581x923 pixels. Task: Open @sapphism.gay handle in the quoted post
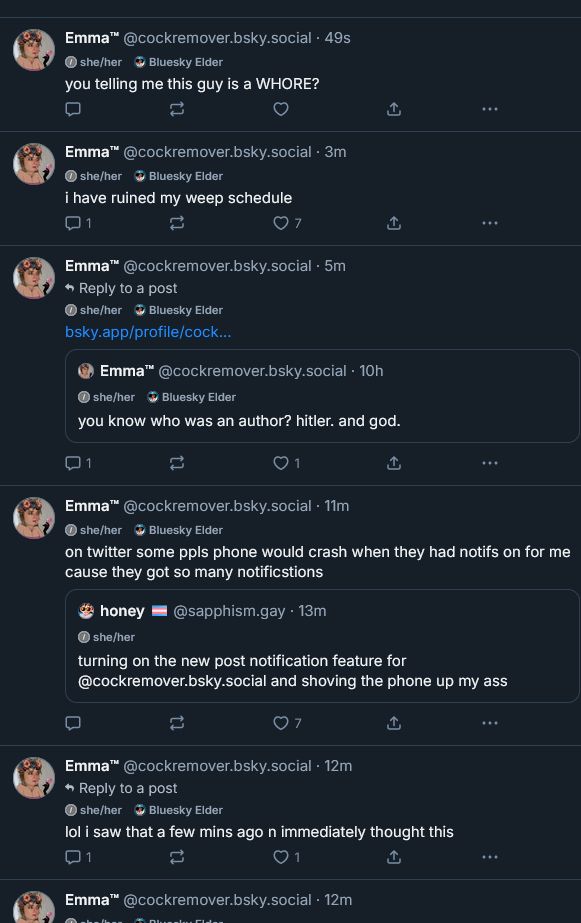tap(227, 610)
